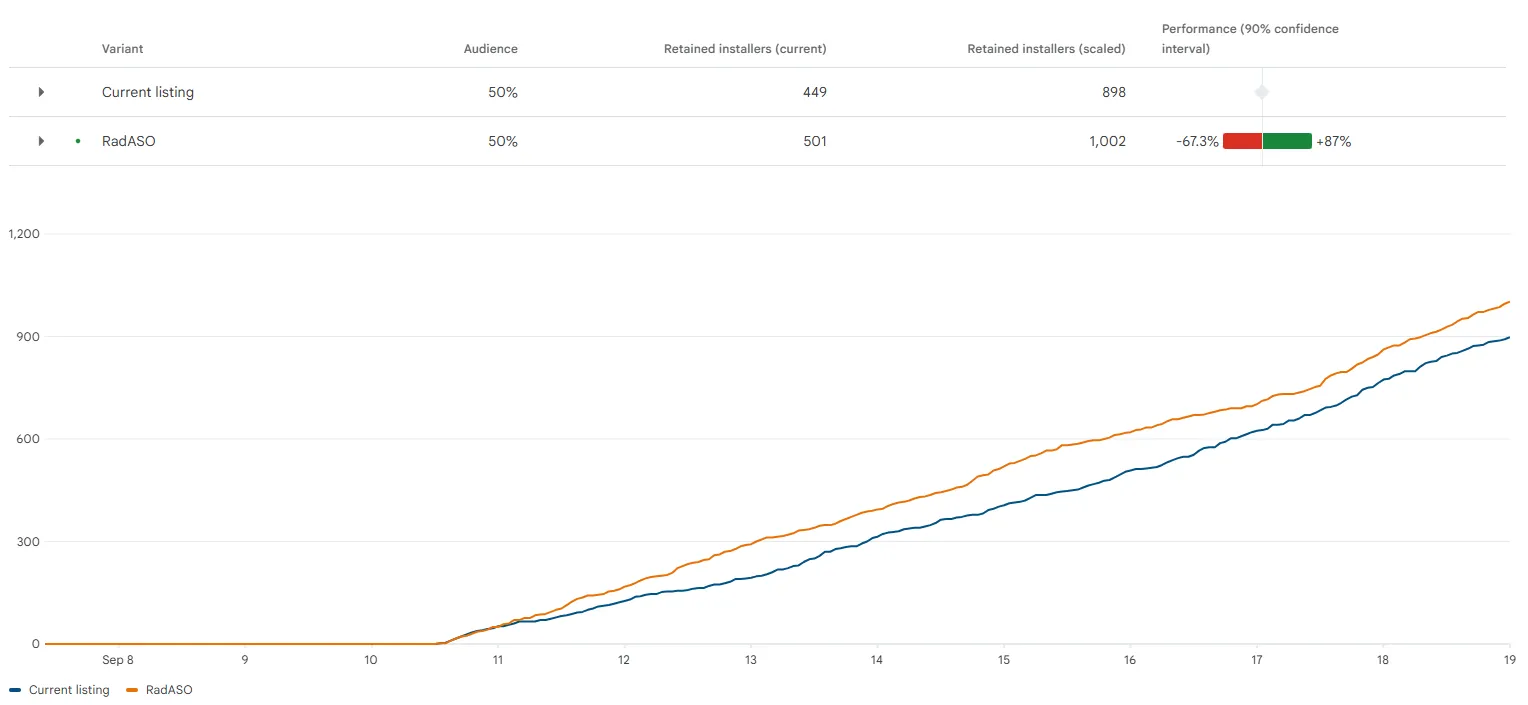
Task: Click the RadASO variant name
Action: tap(129, 141)
